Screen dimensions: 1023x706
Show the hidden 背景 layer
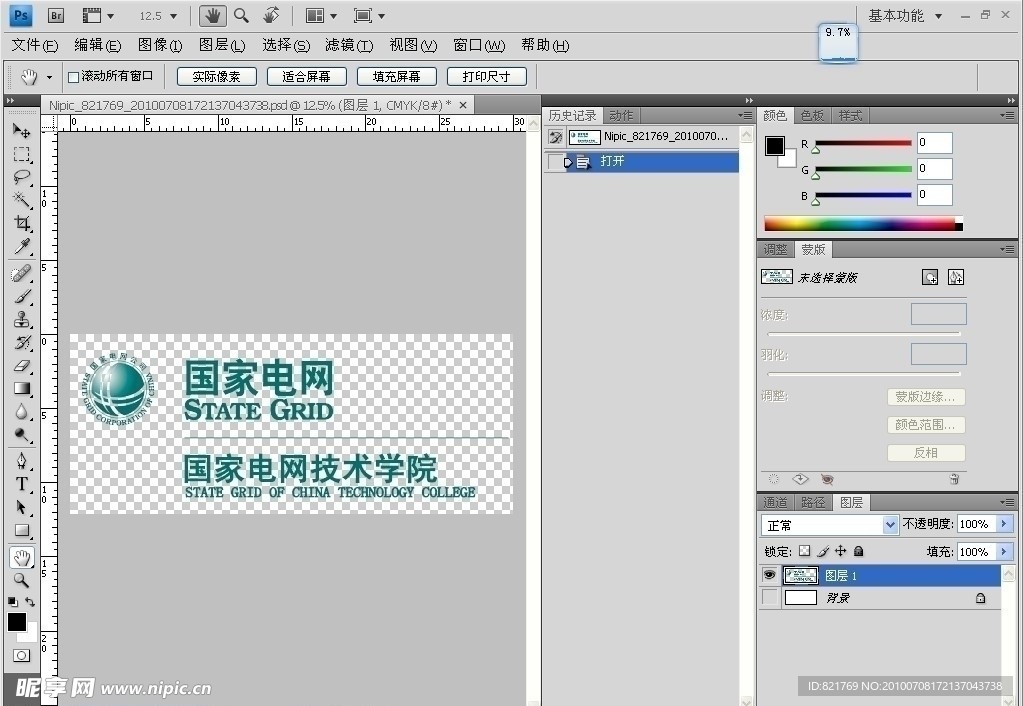coord(767,597)
